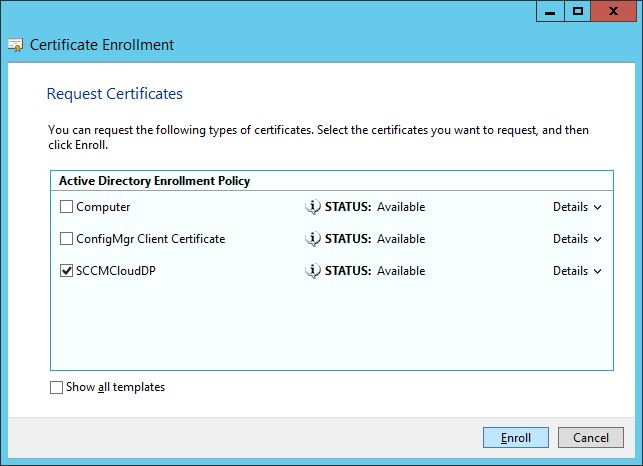643x466 pixels.
Task: Check the Computer certificate checkbox
Action: click(x=66, y=207)
